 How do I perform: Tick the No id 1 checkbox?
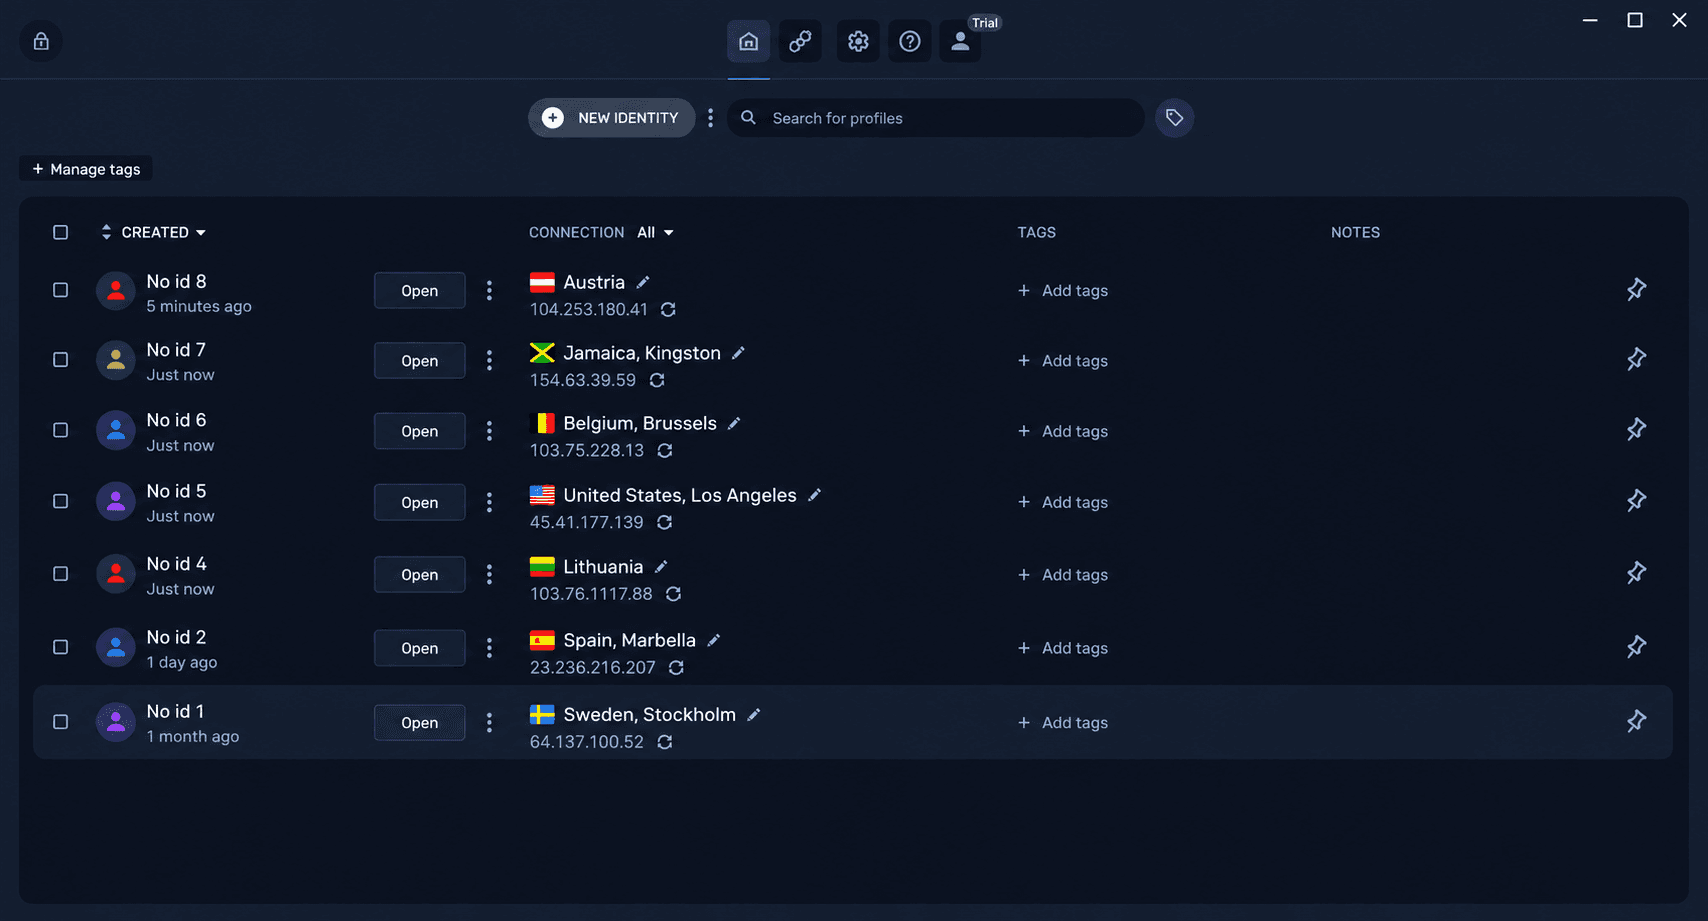(x=61, y=722)
